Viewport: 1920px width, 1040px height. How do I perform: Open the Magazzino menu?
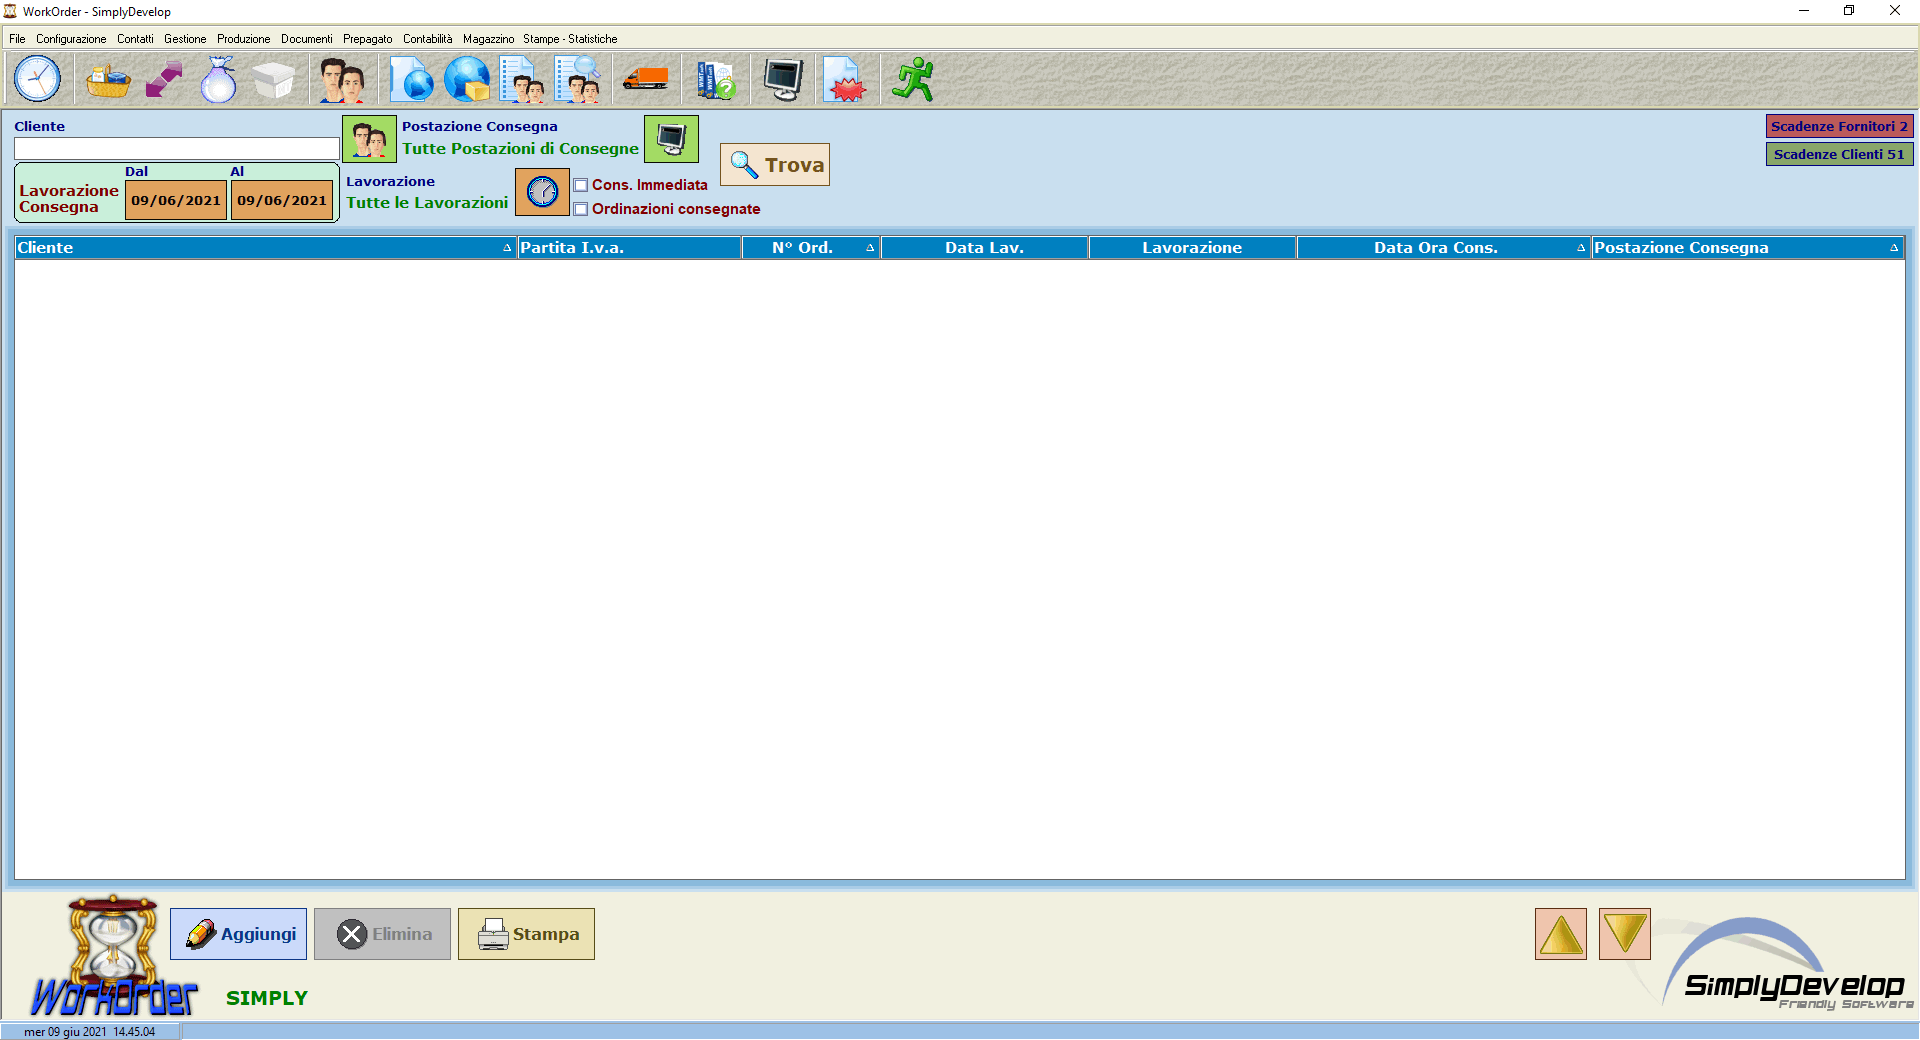coord(488,39)
